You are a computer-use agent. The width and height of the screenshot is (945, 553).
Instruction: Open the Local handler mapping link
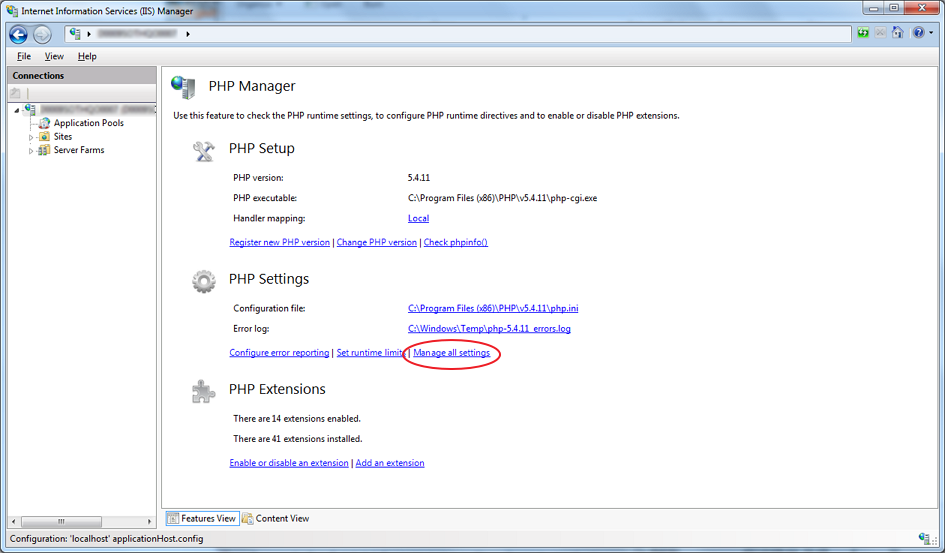(x=418, y=218)
